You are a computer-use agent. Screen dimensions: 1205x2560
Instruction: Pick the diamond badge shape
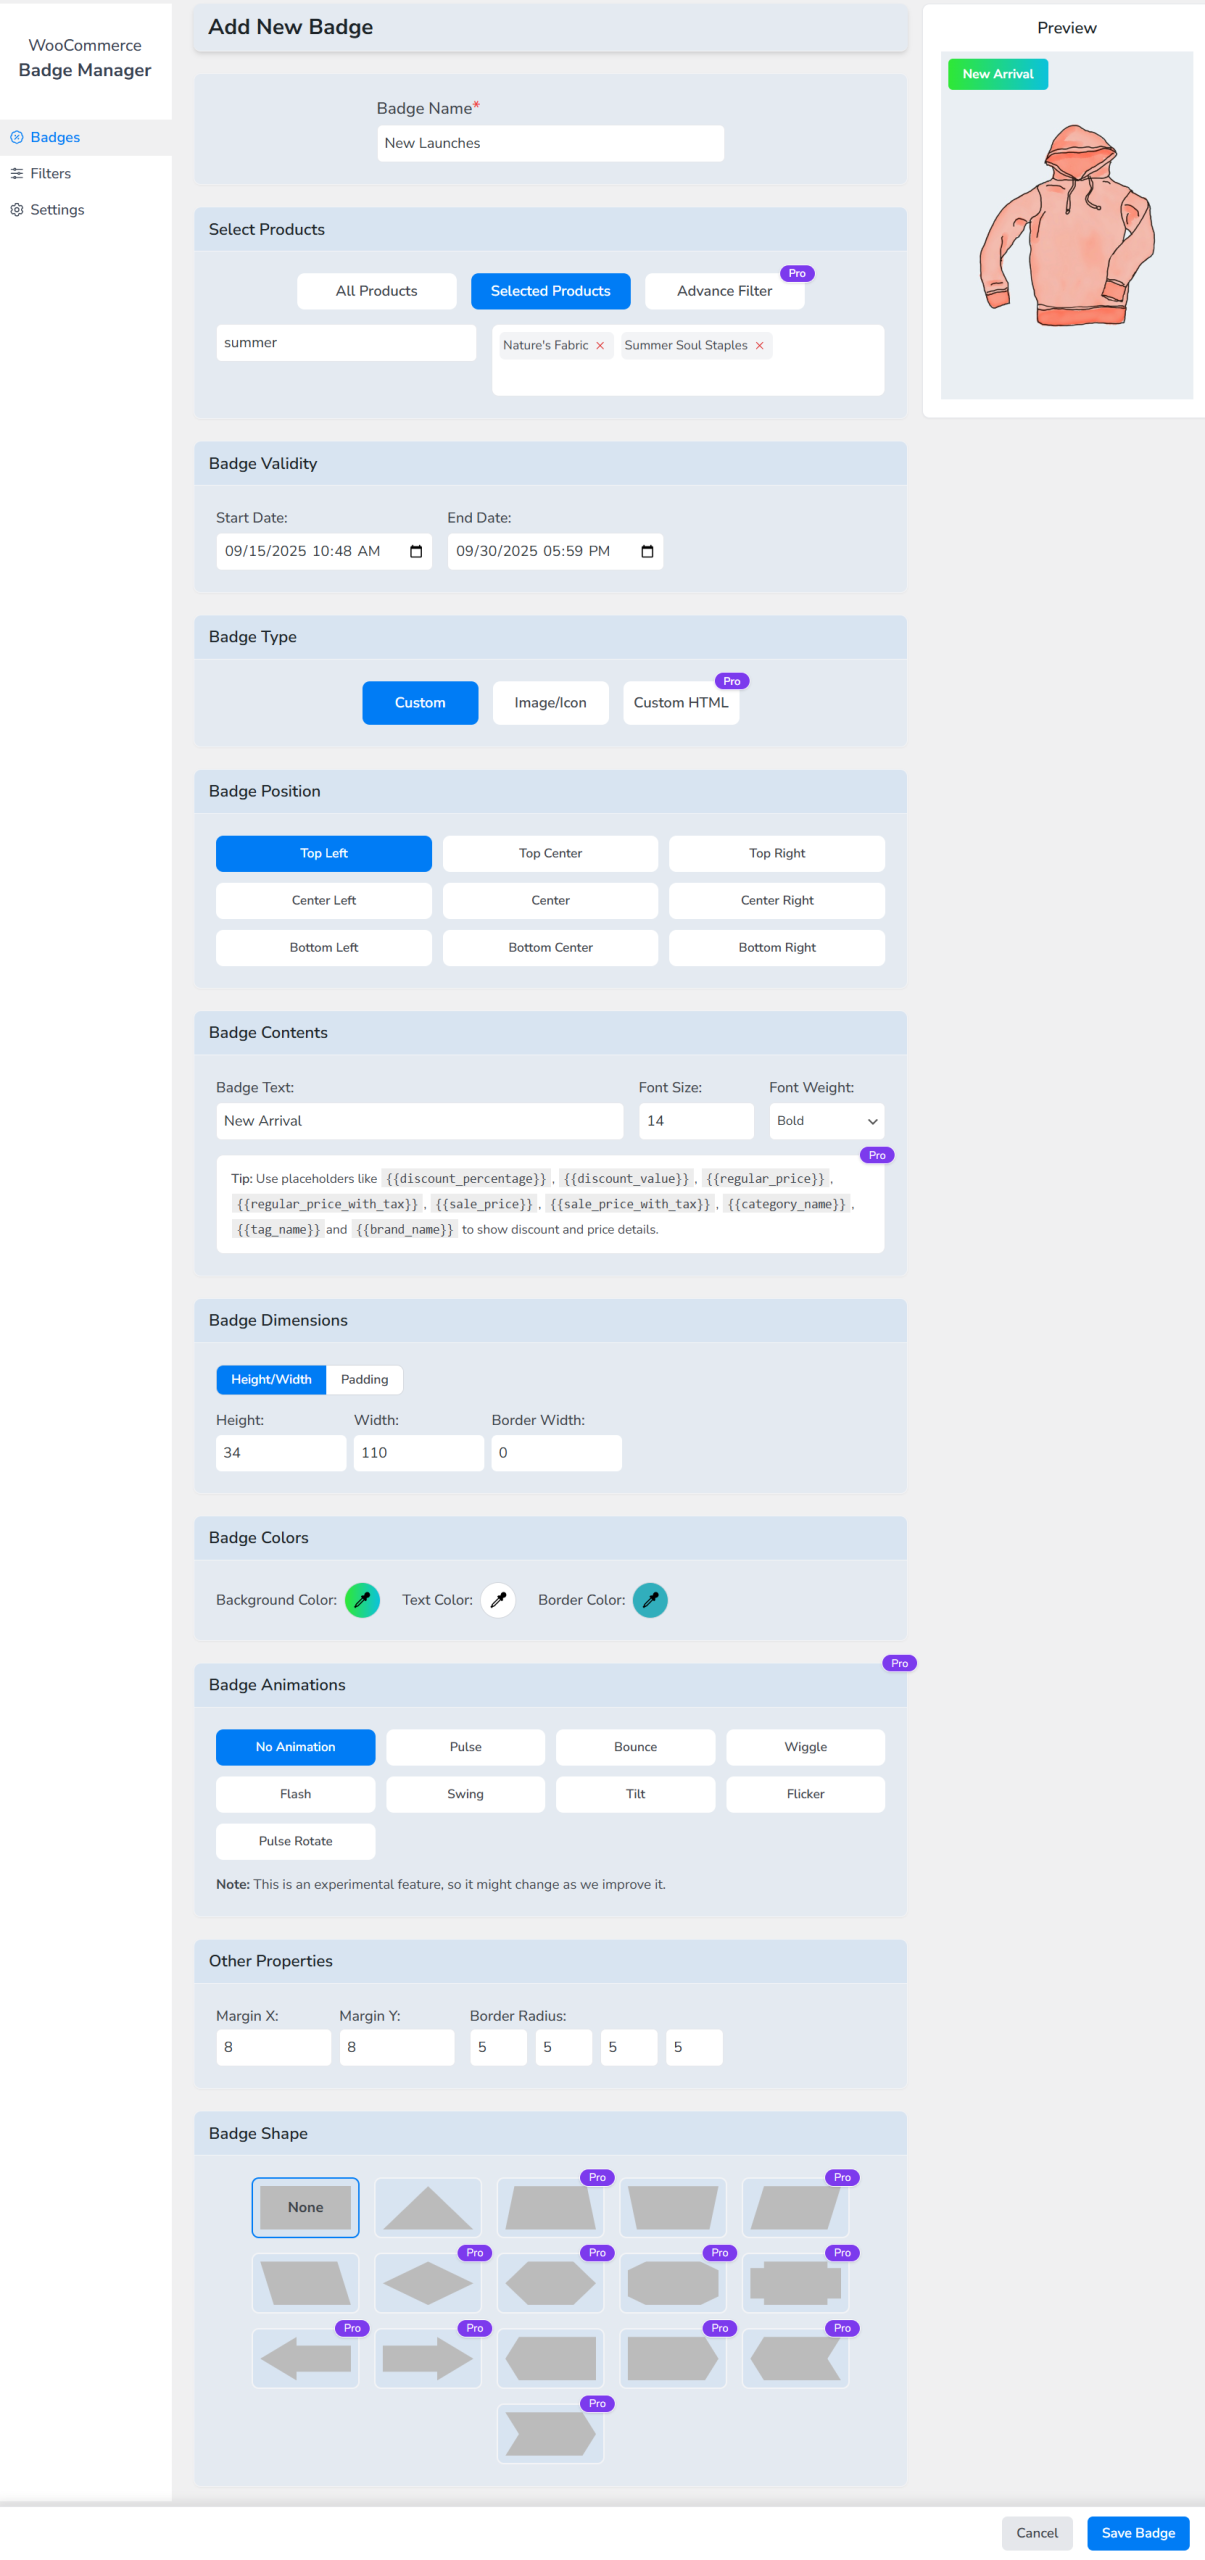[x=427, y=2282]
